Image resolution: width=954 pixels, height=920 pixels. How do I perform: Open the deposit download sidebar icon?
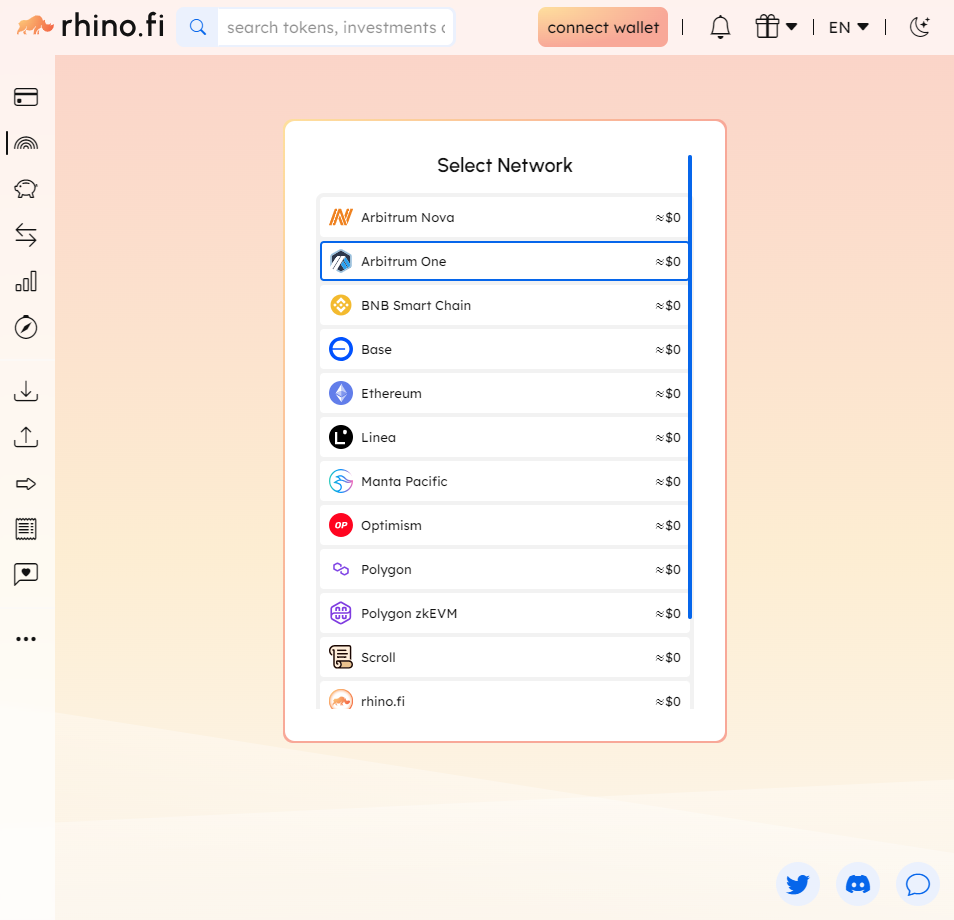[x=26, y=391]
